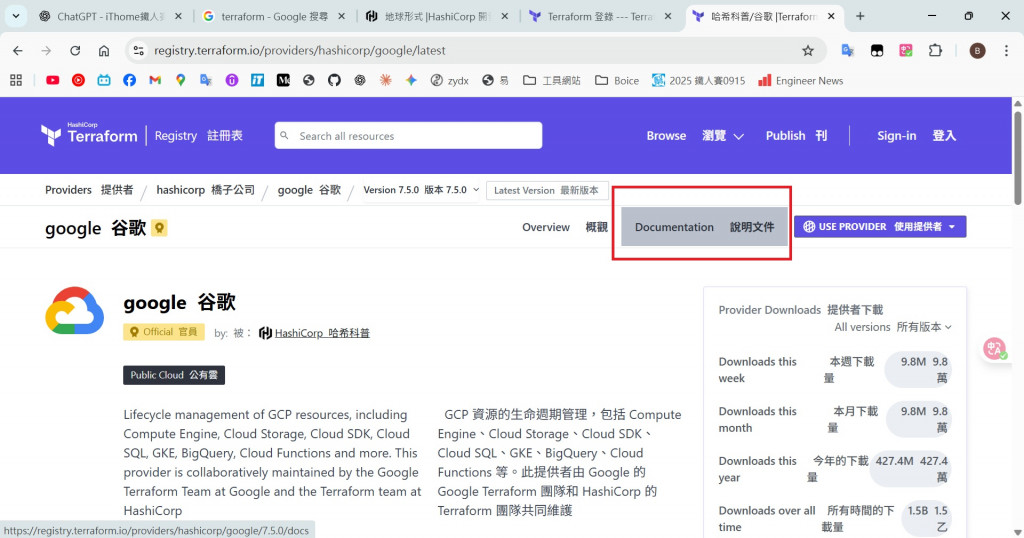The image size is (1024, 538).
Task: Open the Engineer News bookmark
Action: click(800, 80)
